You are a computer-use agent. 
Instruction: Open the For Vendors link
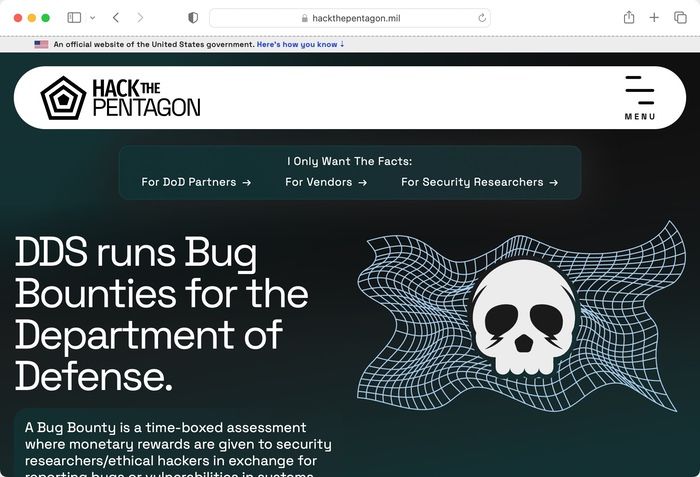[x=326, y=182]
